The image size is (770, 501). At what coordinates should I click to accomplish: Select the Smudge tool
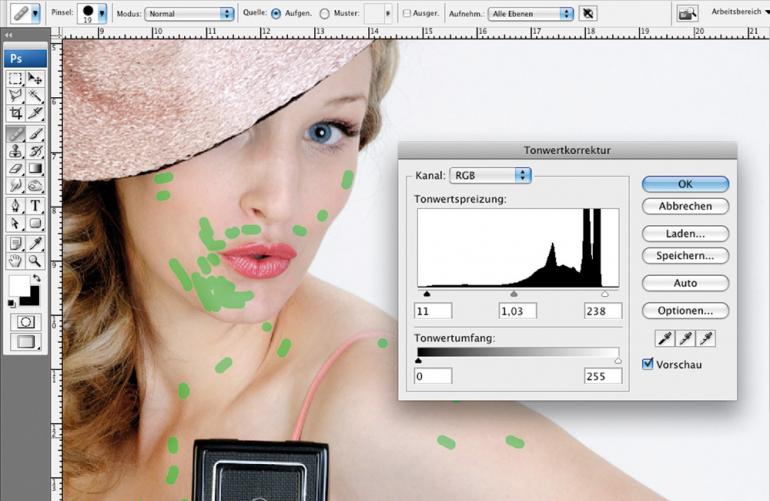15,186
